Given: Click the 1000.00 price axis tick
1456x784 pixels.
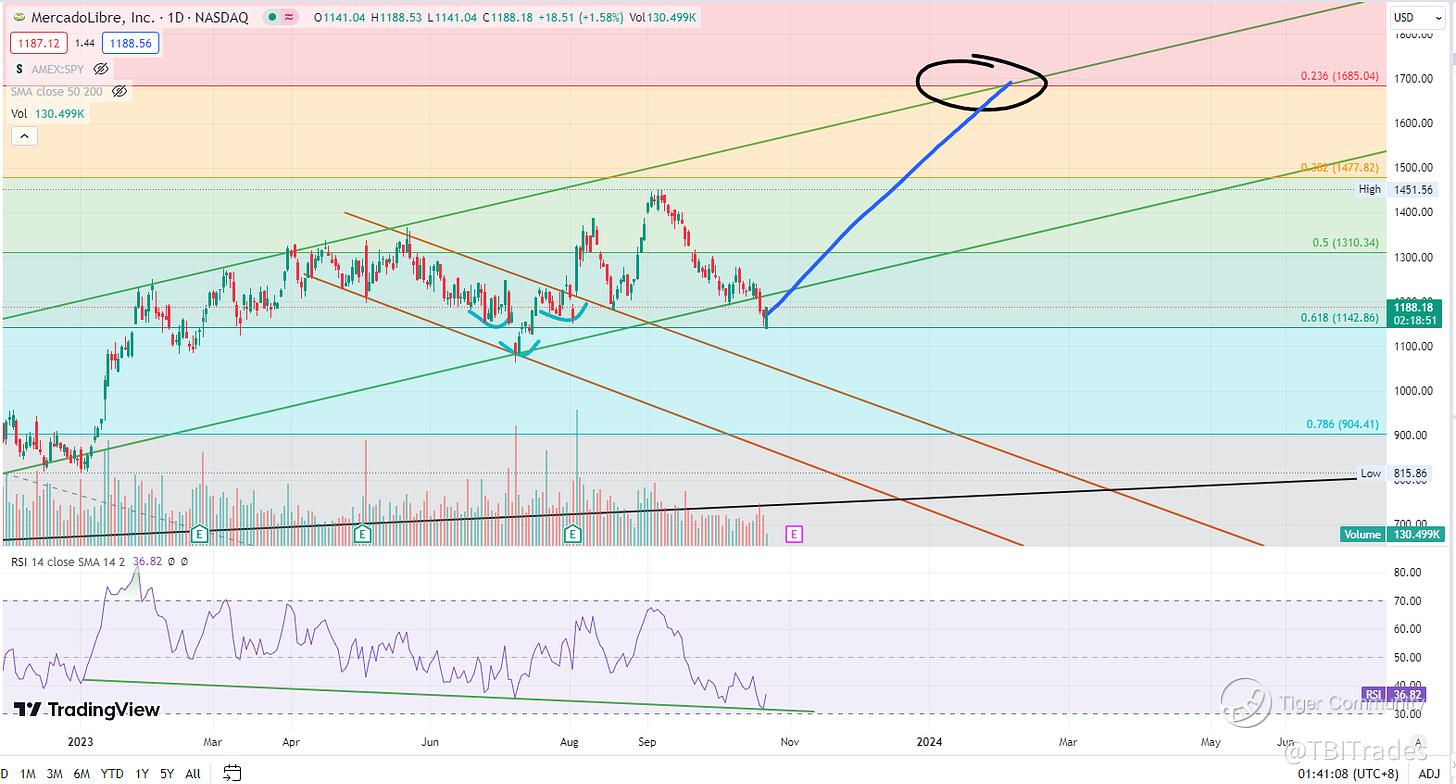Looking at the screenshot, I should tap(1413, 391).
